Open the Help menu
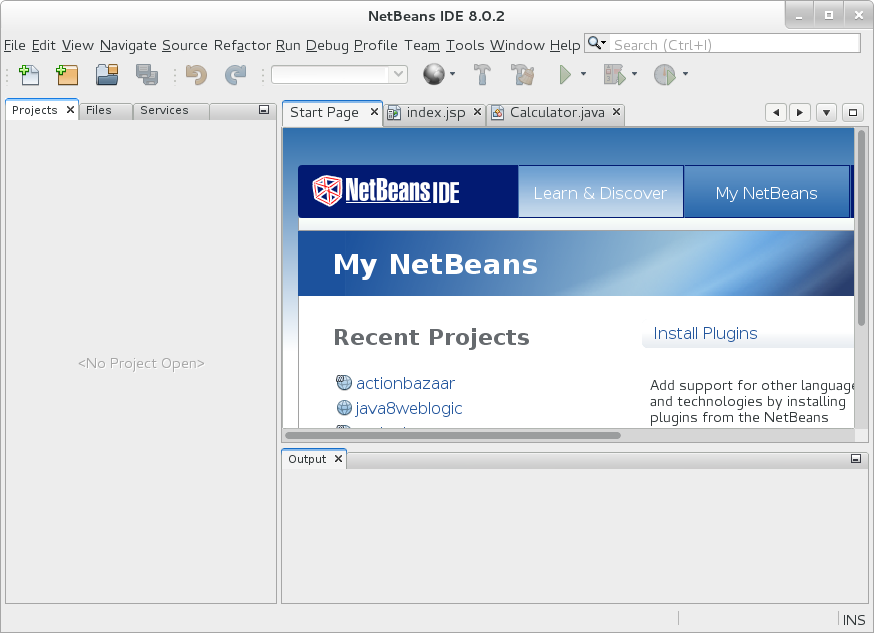The image size is (874, 633). coord(565,45)
